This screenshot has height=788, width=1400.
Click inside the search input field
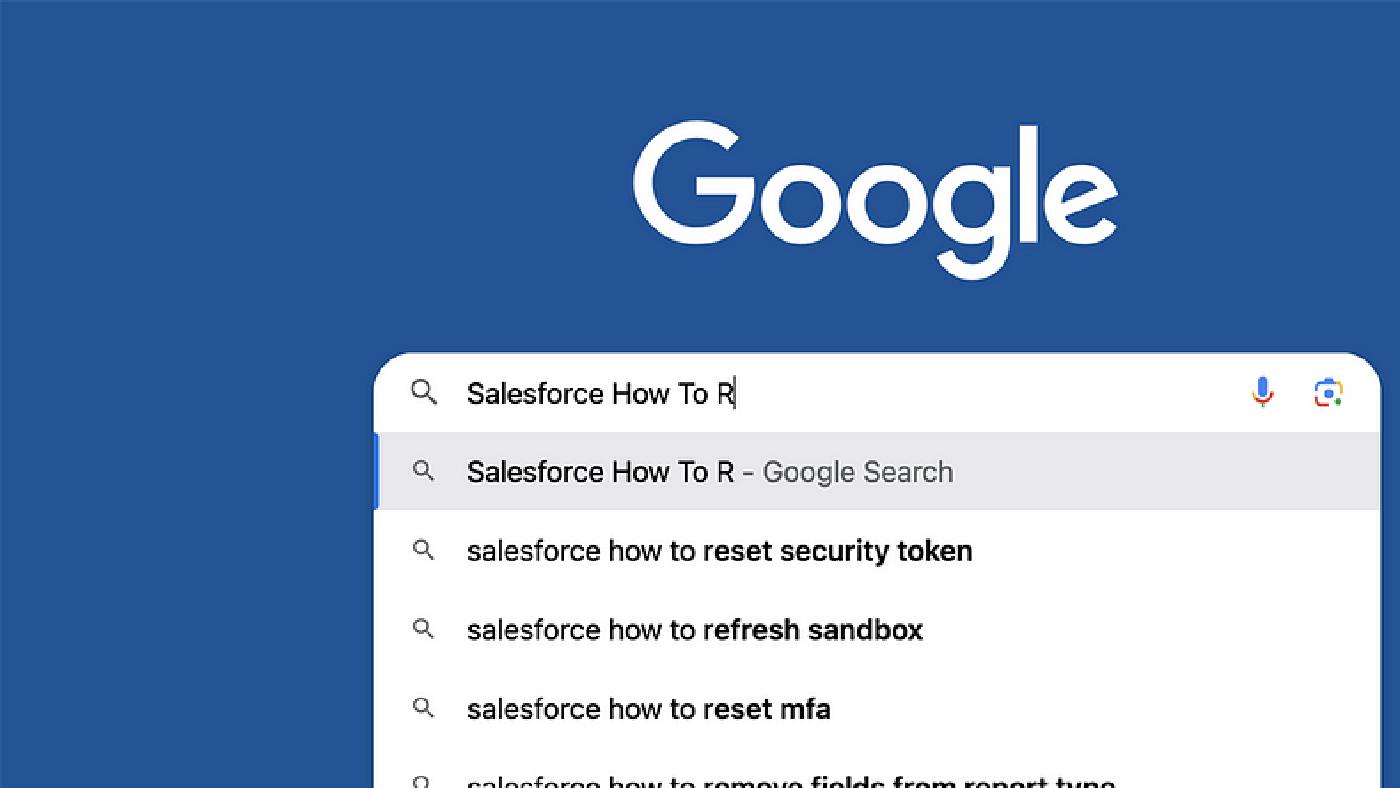point(900,393)
